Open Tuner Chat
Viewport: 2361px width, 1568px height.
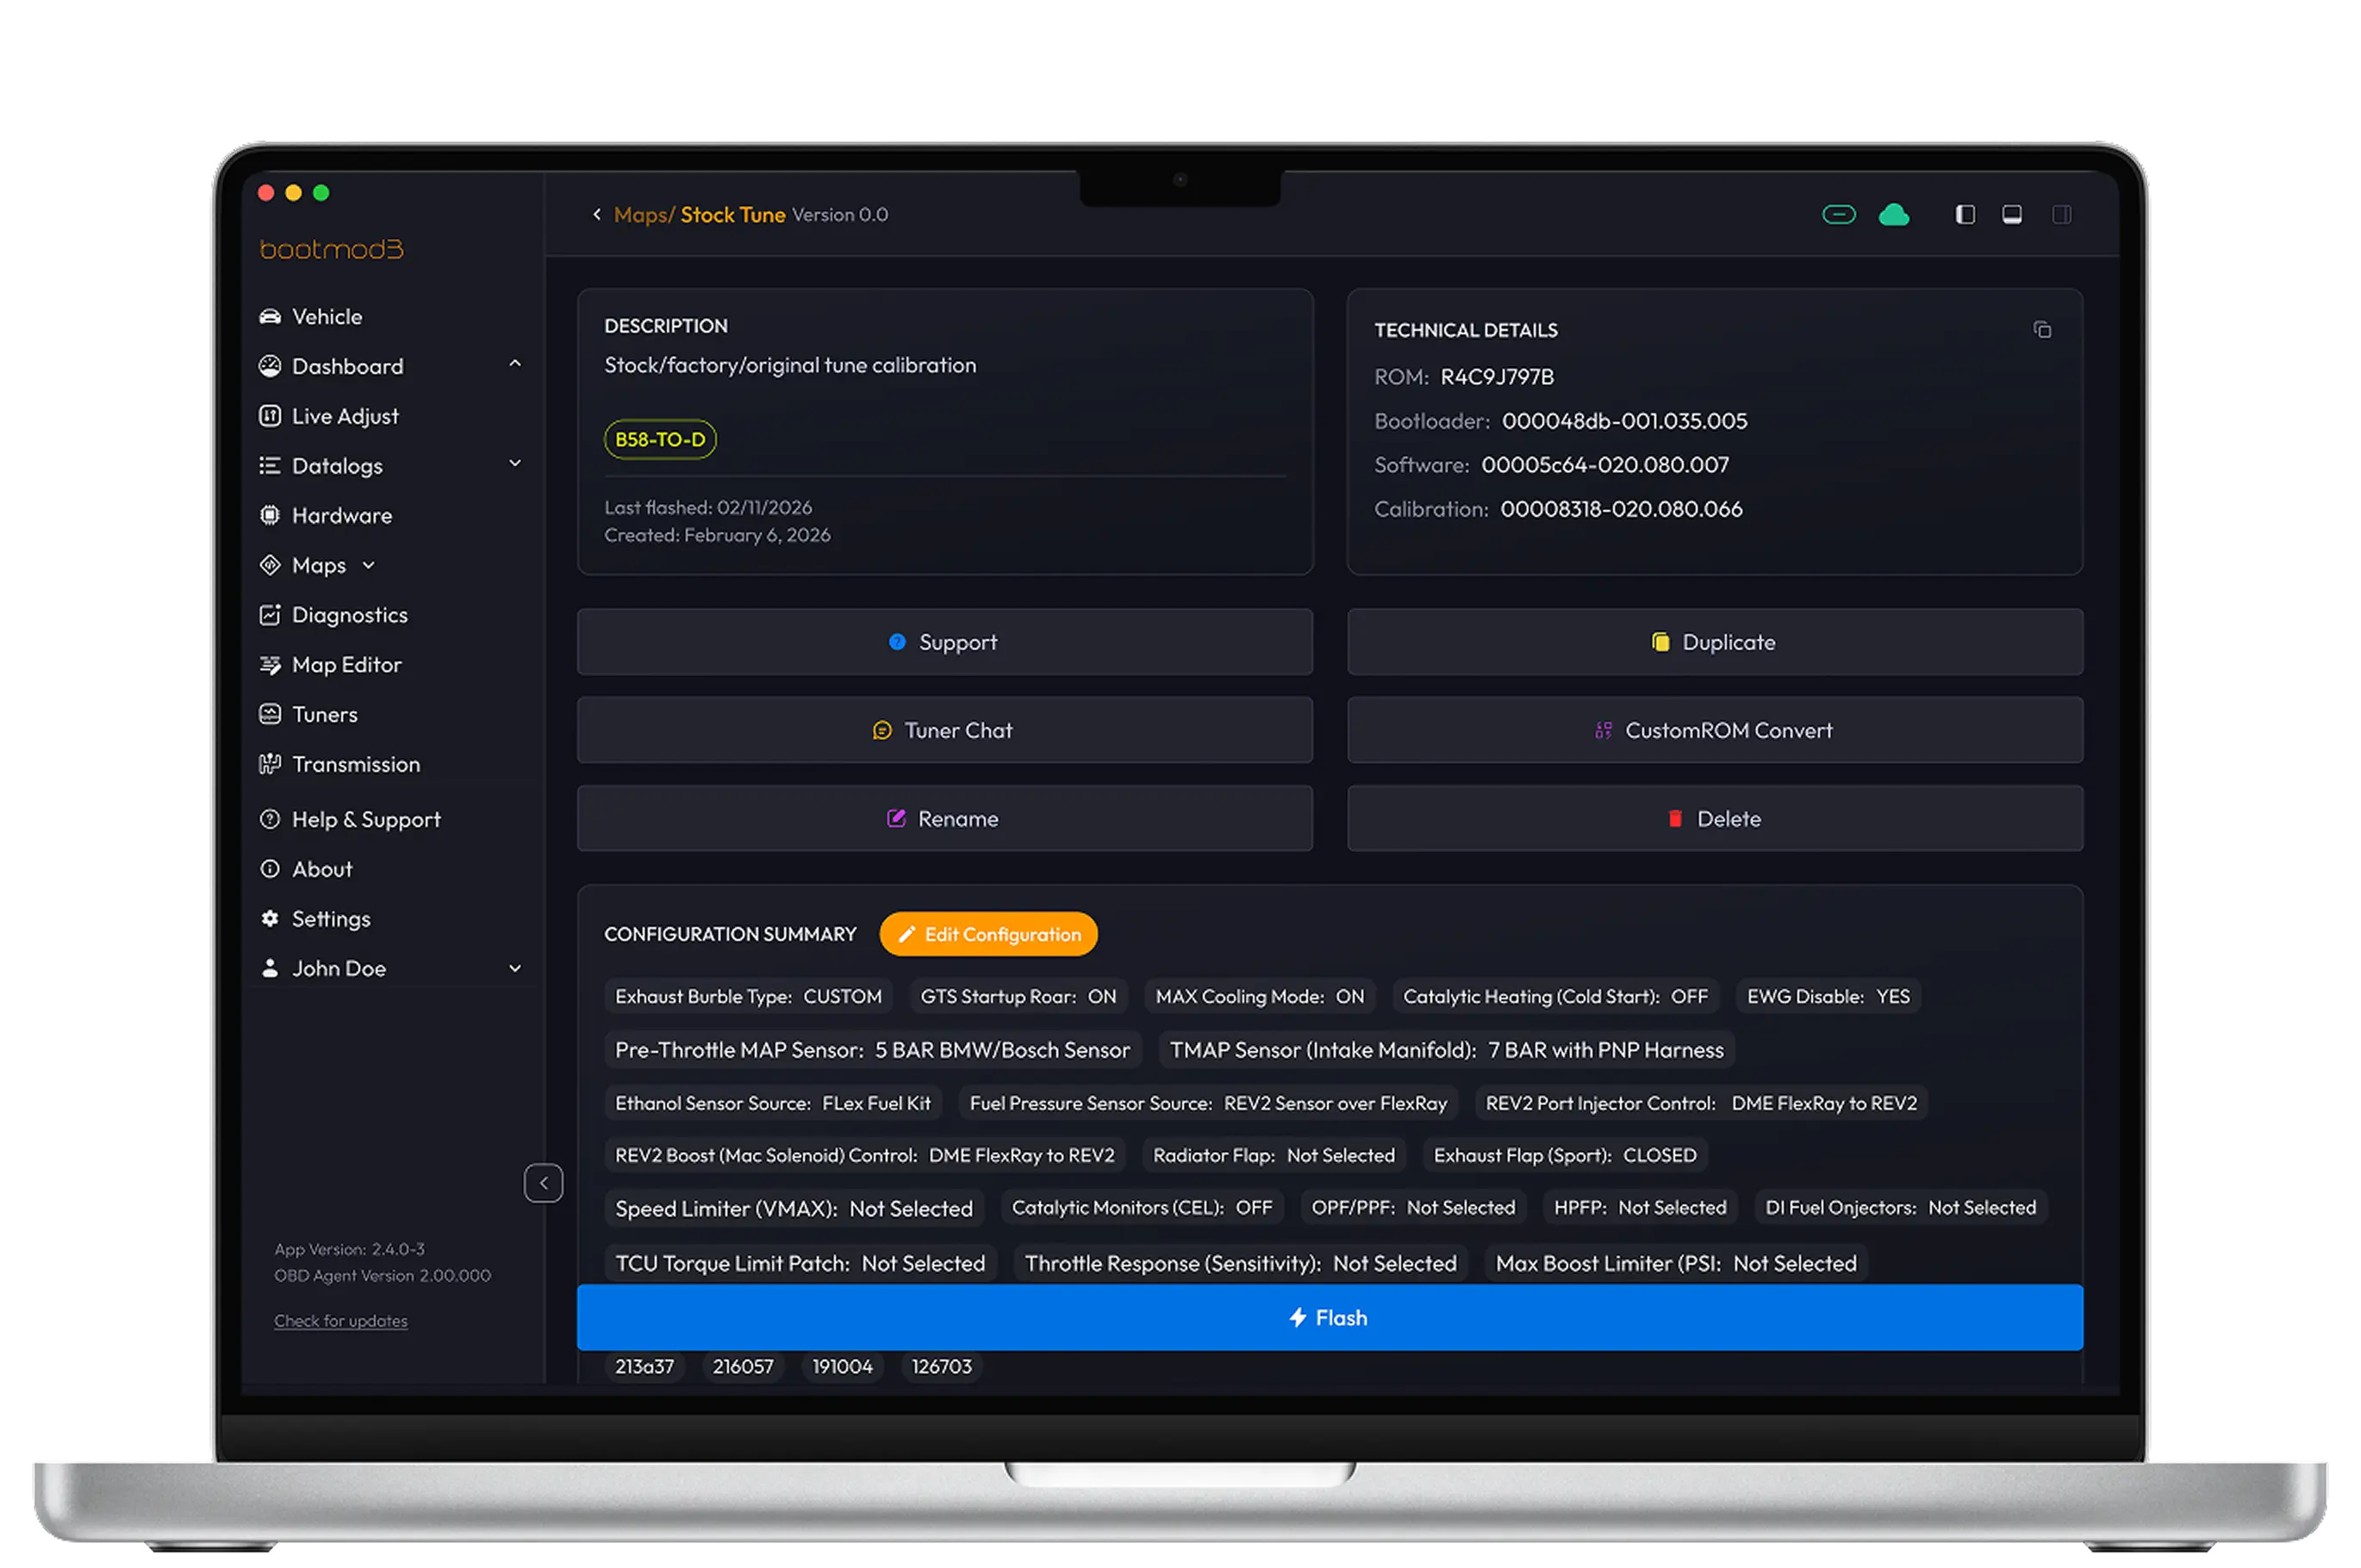[x=945, y=731]
